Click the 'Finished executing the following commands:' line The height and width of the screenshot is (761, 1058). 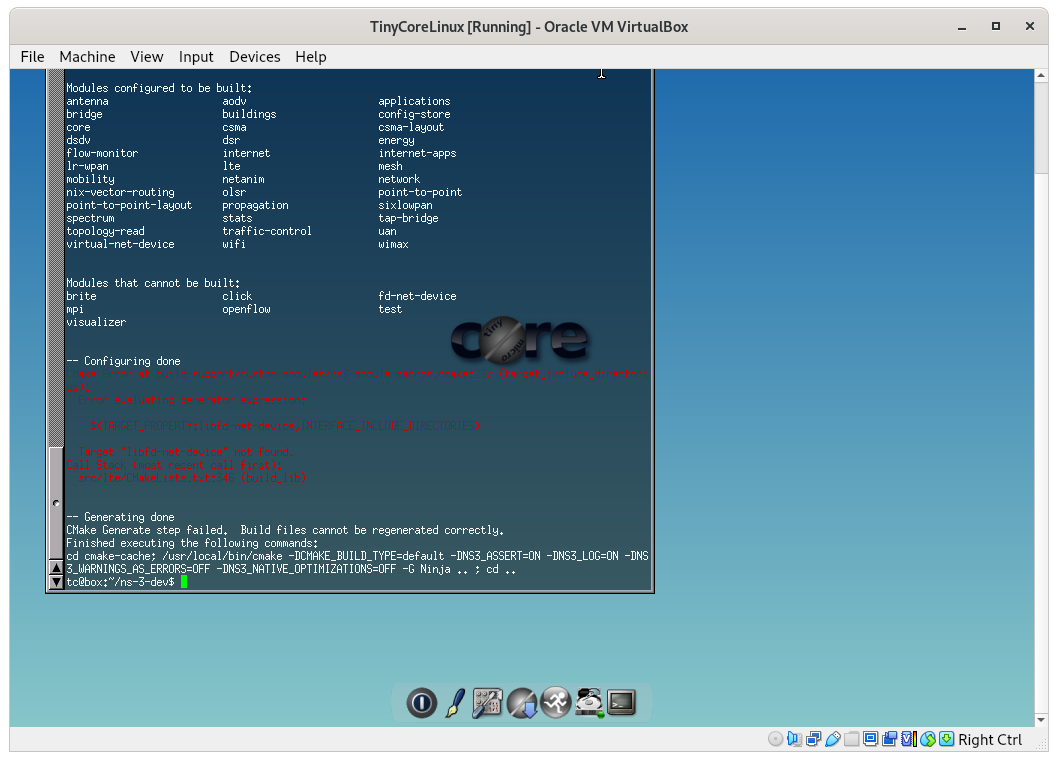192,543
